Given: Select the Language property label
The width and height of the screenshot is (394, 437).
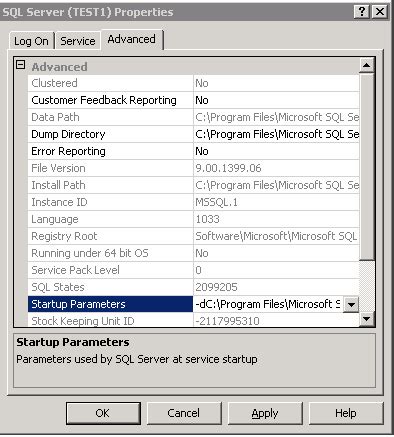Looking at the screenshot, I should coord(110,219).
